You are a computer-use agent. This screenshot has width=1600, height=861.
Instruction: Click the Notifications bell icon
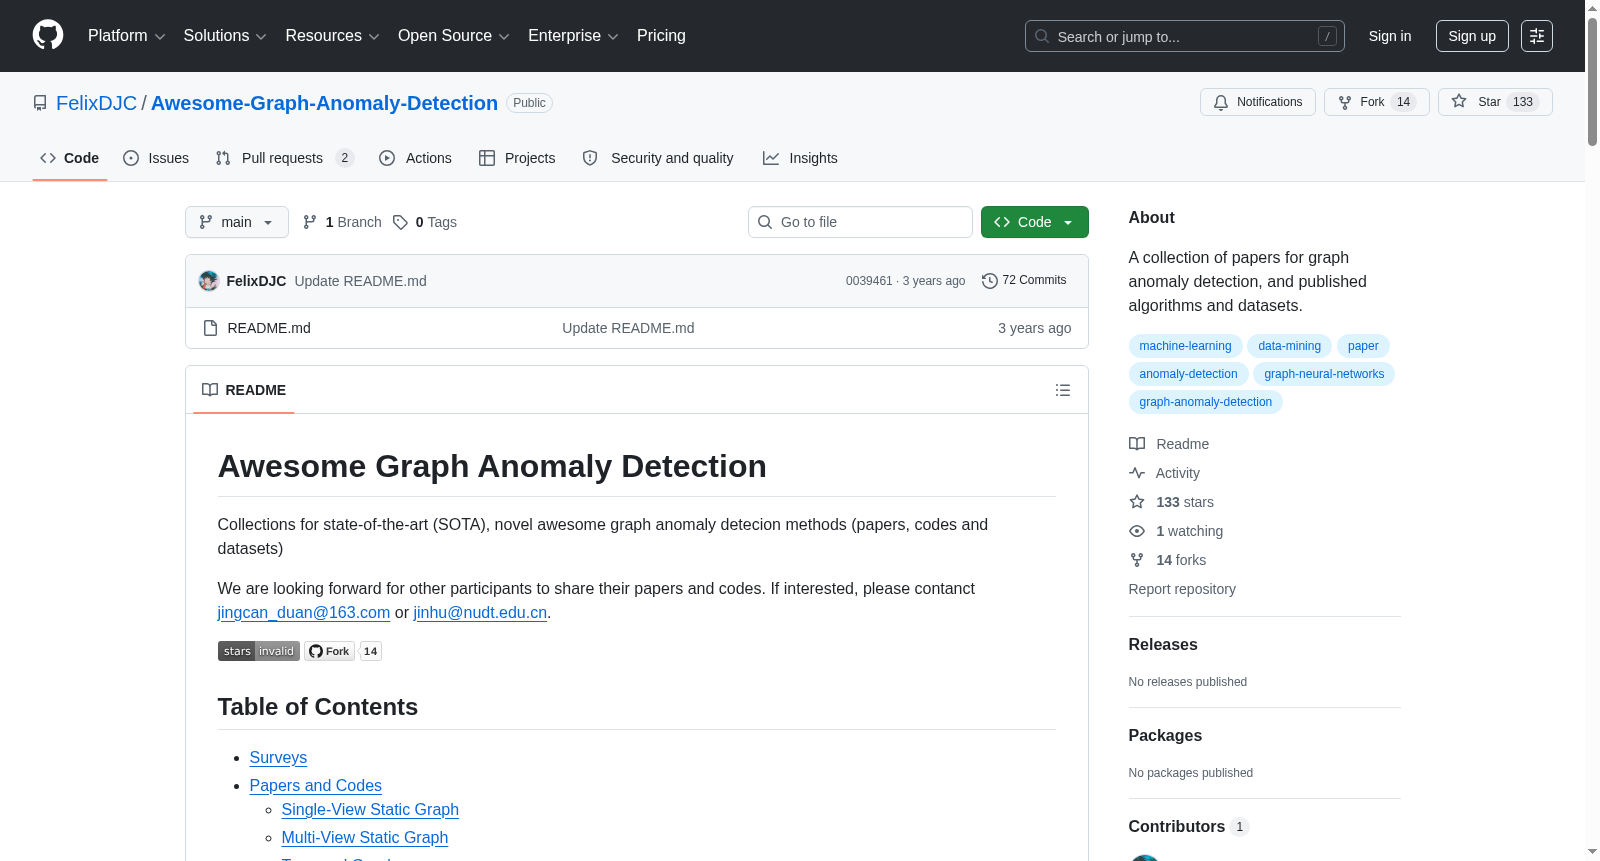pos(1221,102)
